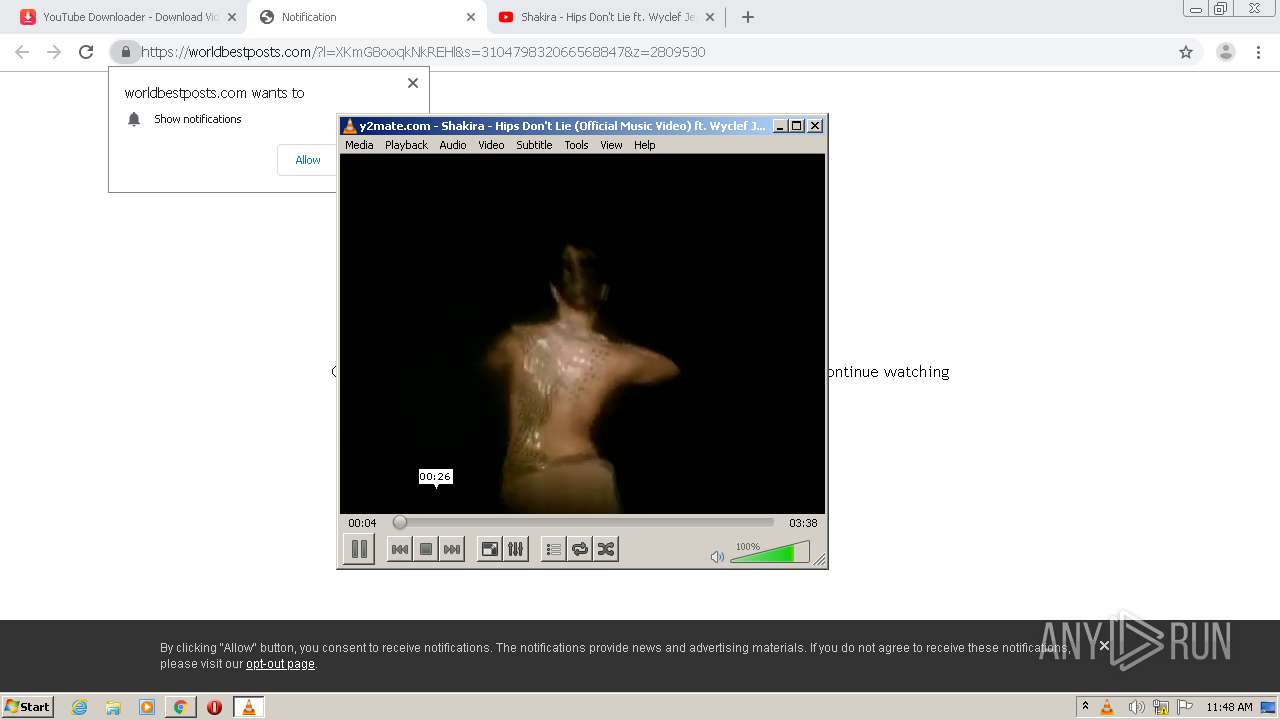Open the Chrome profile avatar
Viewport: 1280px width, 720px height.
[x=1226, y=52]
